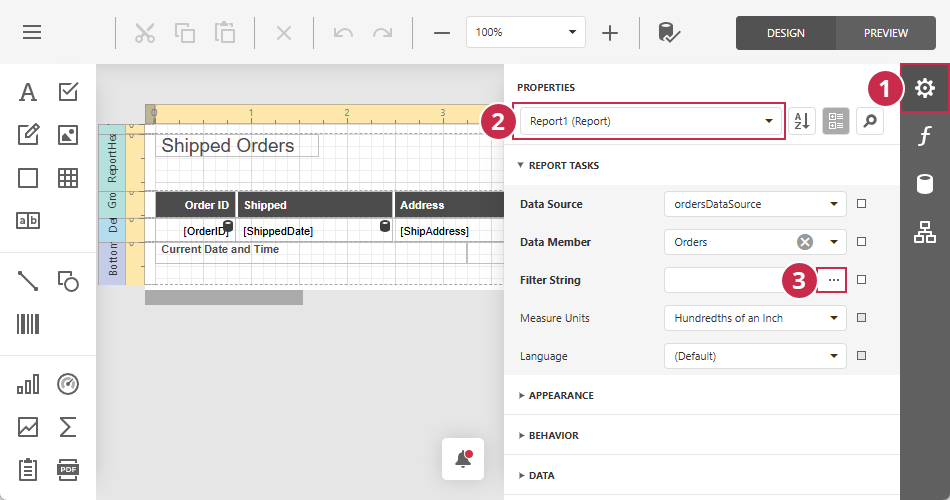Select the Current Date and Time label
The width and height of the screenshot is (950, 500).
[311, 252]
